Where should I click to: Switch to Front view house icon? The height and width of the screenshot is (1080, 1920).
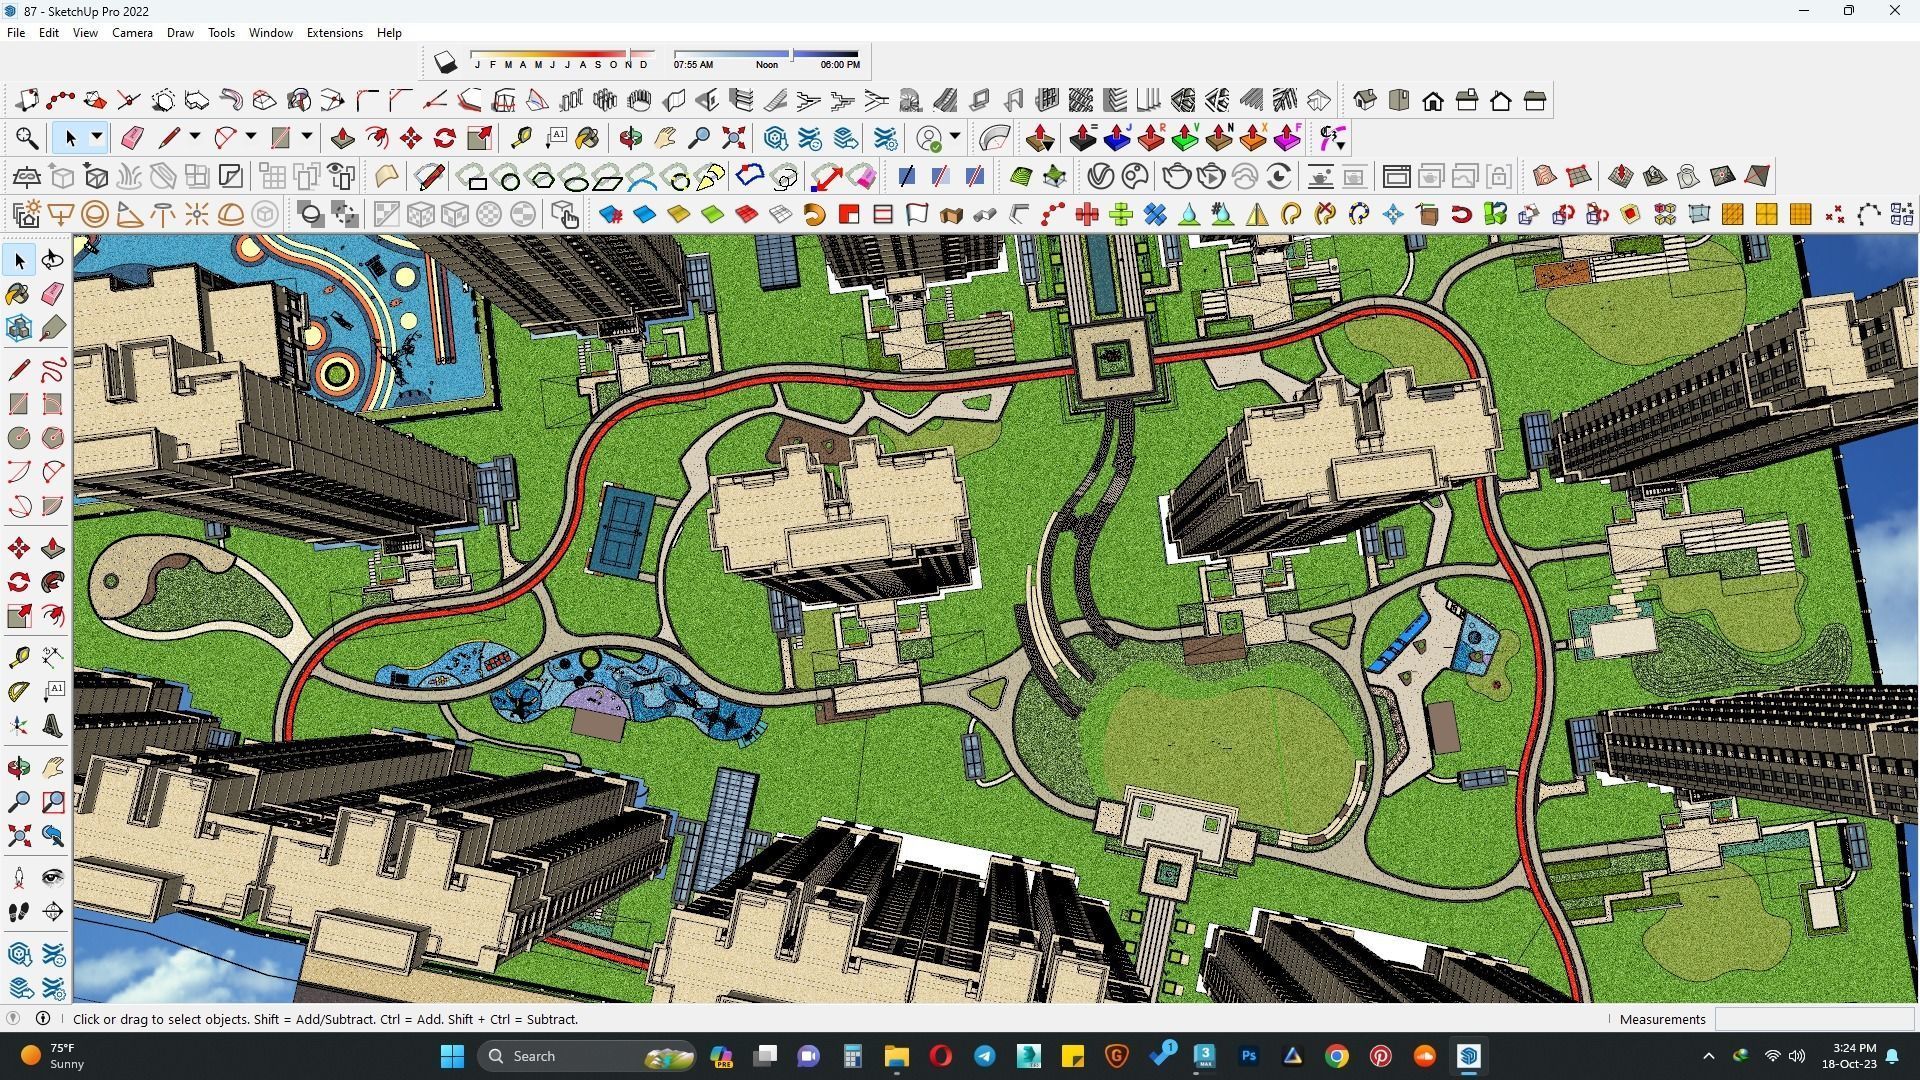[1433, 100]
